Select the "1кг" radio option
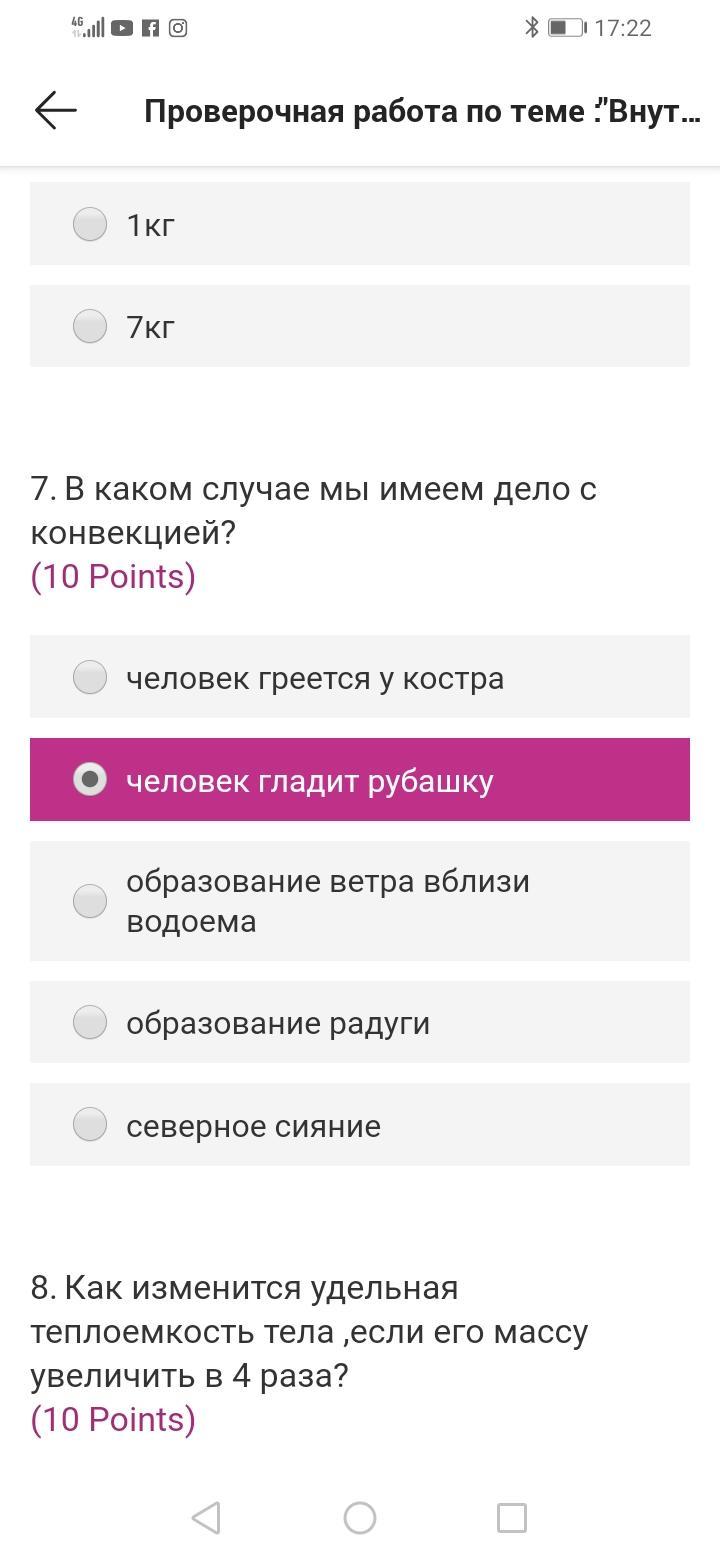Viewport: 720px width, 1560px height. 90,224
